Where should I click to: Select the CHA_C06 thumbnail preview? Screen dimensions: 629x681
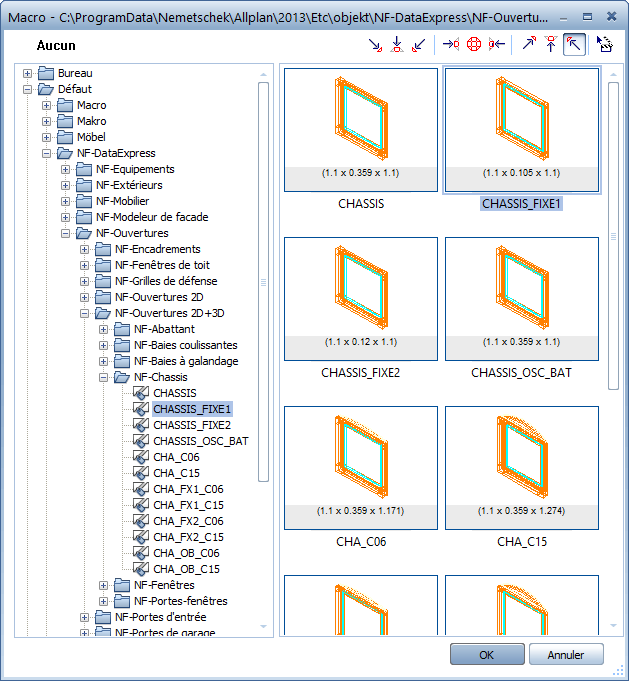point(361,468)
